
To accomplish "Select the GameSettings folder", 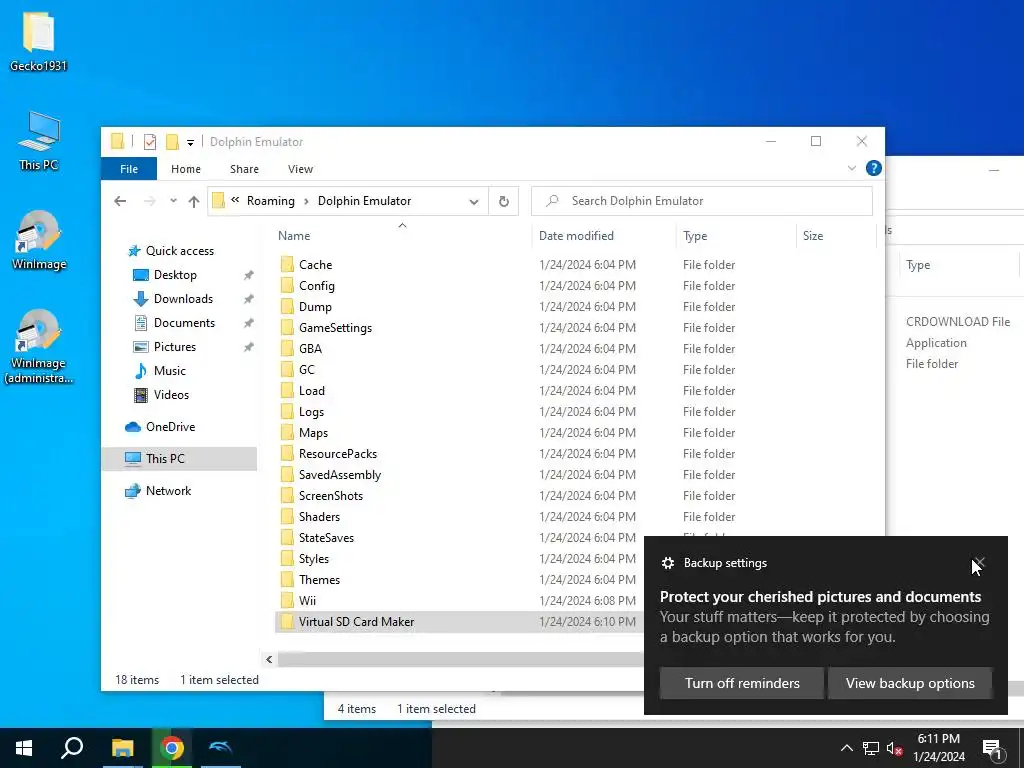I will pyautogui.click(x=335, y=328).
